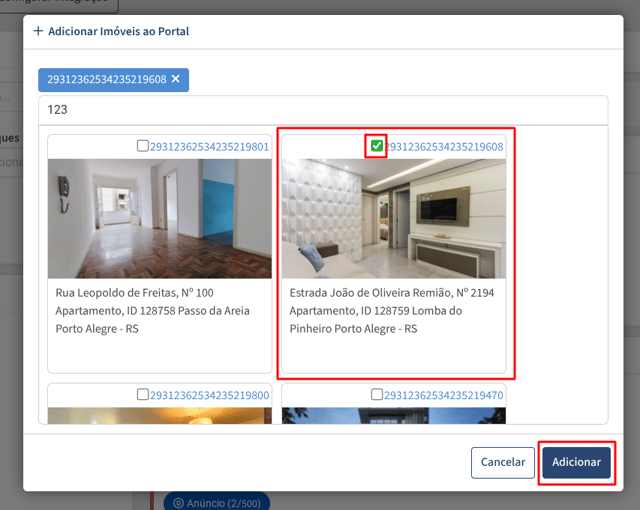Screen dimensions: 640x510
Task: Click the search field containing 123
Action: [x=323, y=110]
